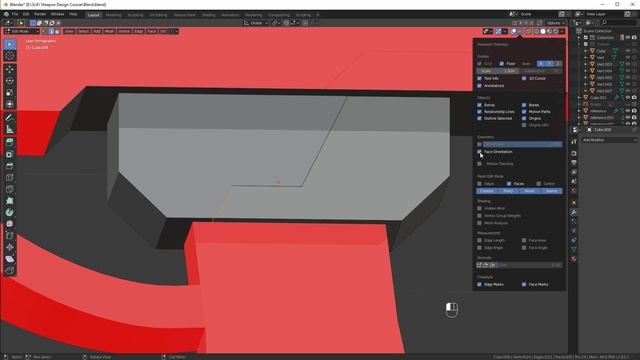Toggle X-Ray in the viewport header
The image size is (640, 360).
[528, 31]
